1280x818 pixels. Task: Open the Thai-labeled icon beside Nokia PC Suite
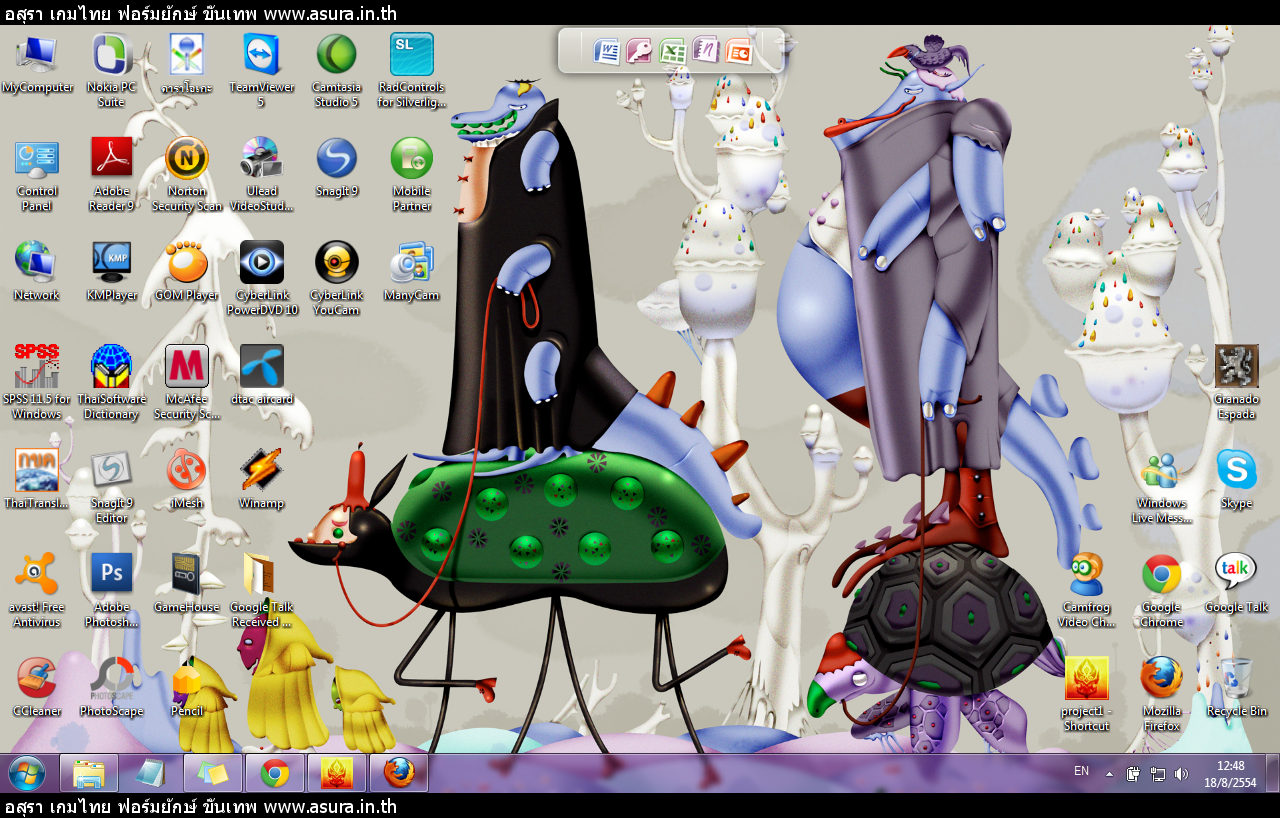187,64
